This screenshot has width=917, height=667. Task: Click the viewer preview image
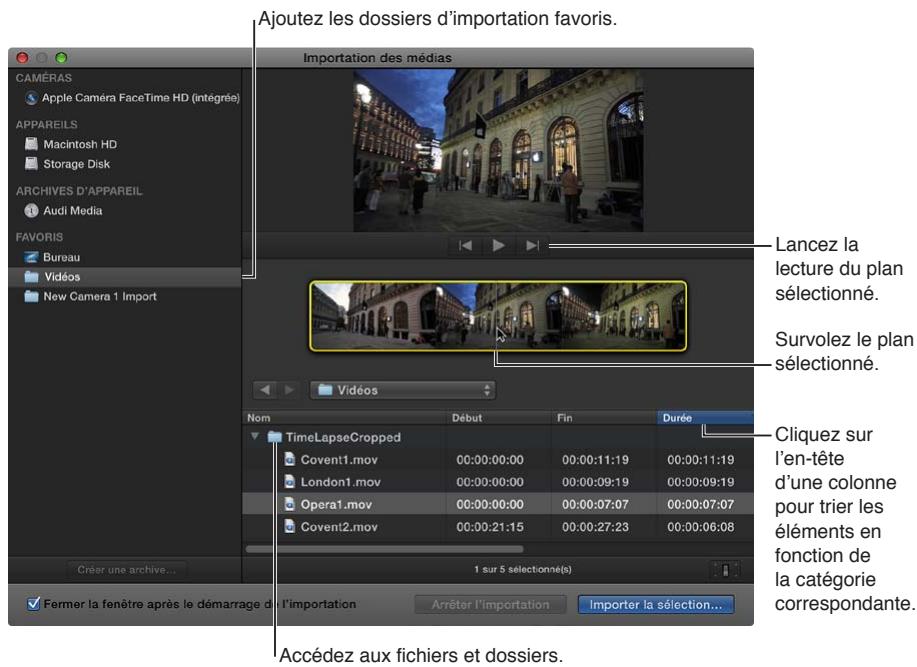tap(498, 150)
